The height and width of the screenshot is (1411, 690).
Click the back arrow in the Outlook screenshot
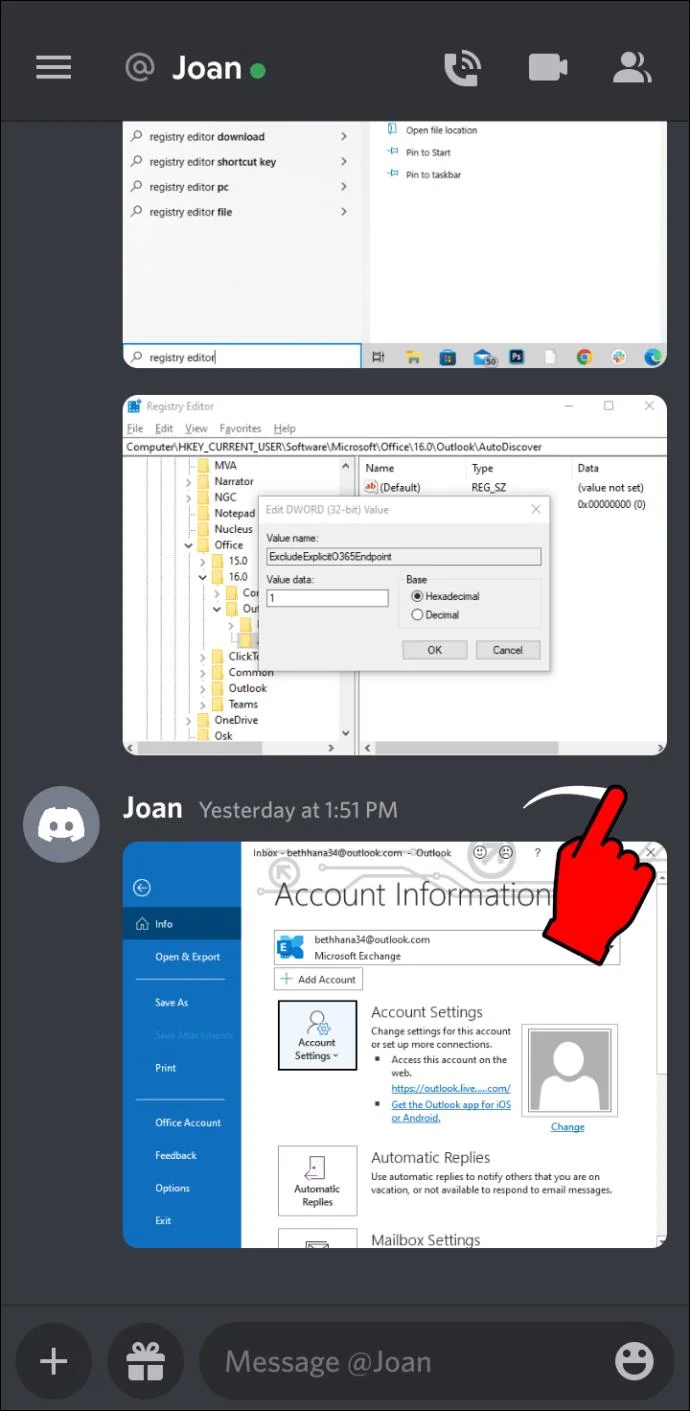click(x=141, y=887)
